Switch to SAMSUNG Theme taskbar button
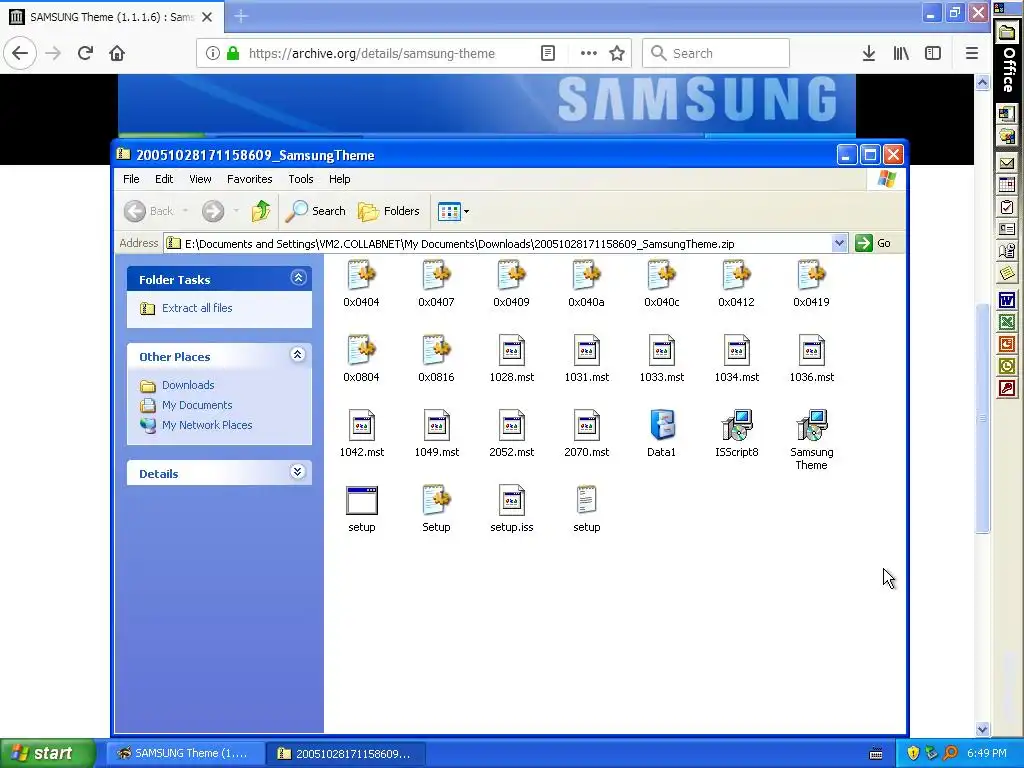 (185, 754)
